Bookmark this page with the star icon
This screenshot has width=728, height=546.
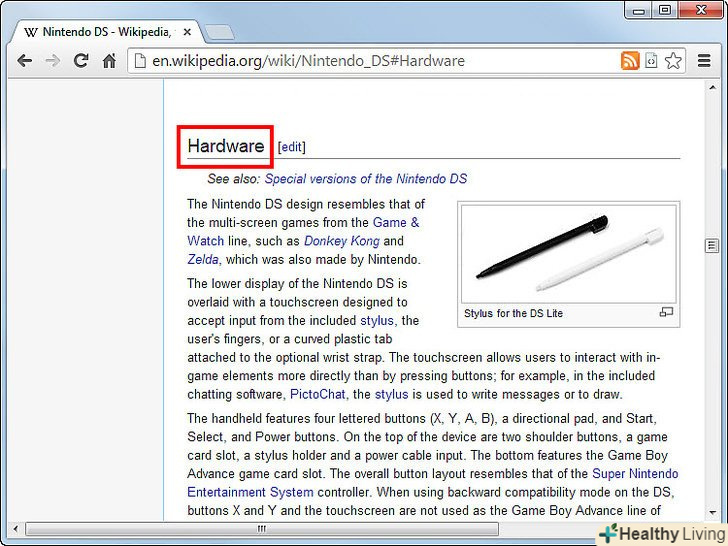point(673,61)
